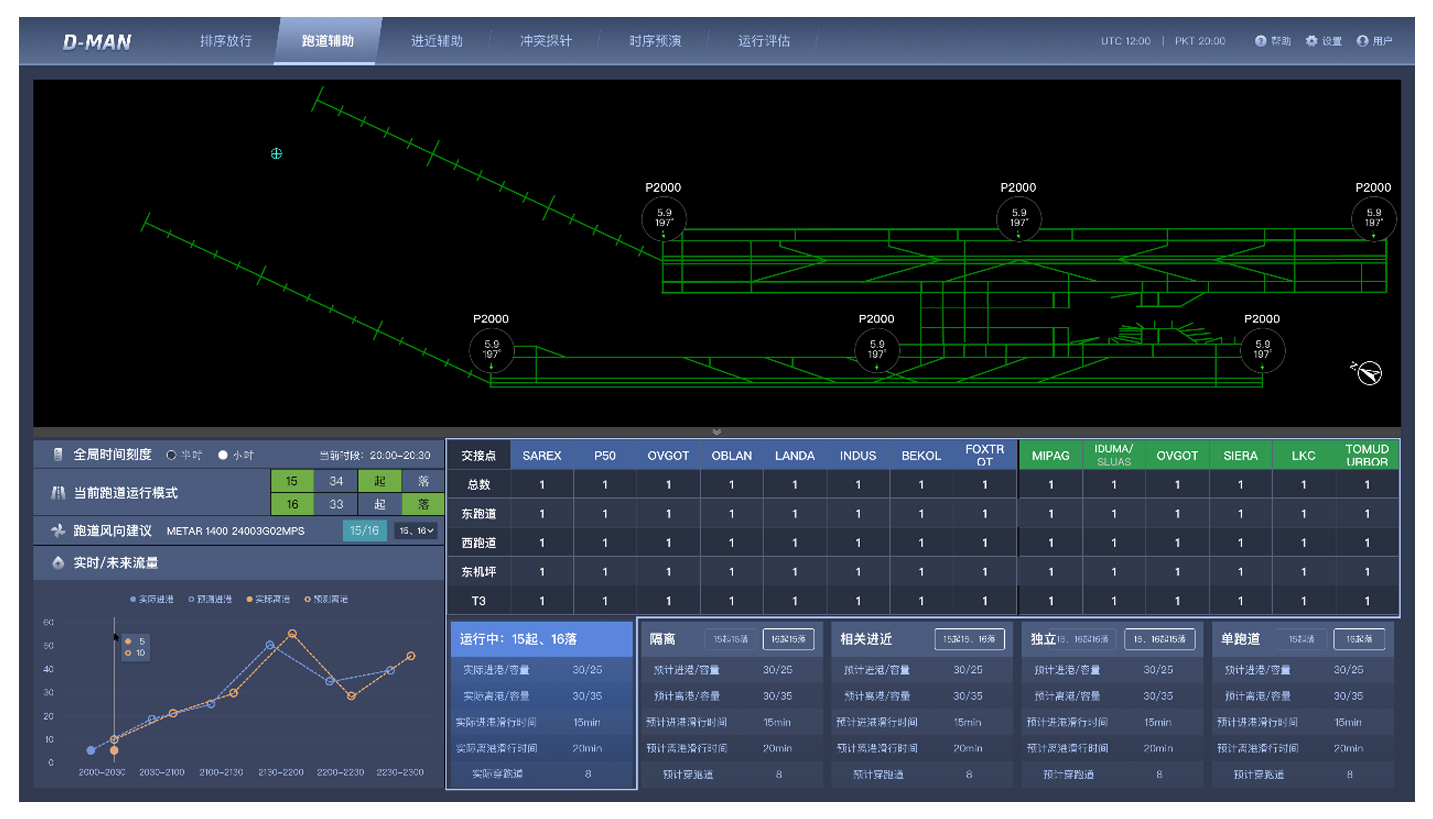Open the 15、16 runway dropdown
Viewport: 1433px width, 819px height.
tap(416, 531)
